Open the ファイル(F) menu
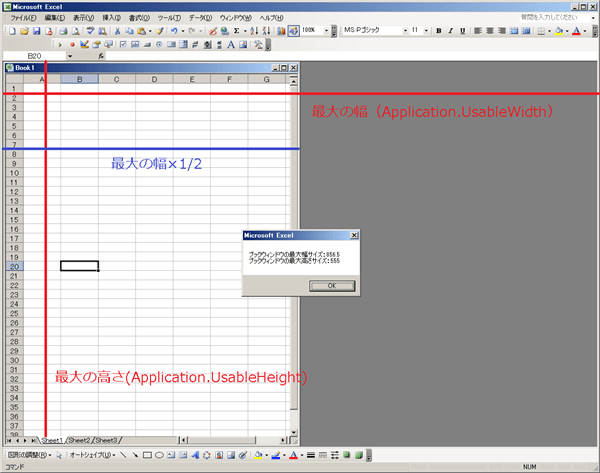 [23, 18]
